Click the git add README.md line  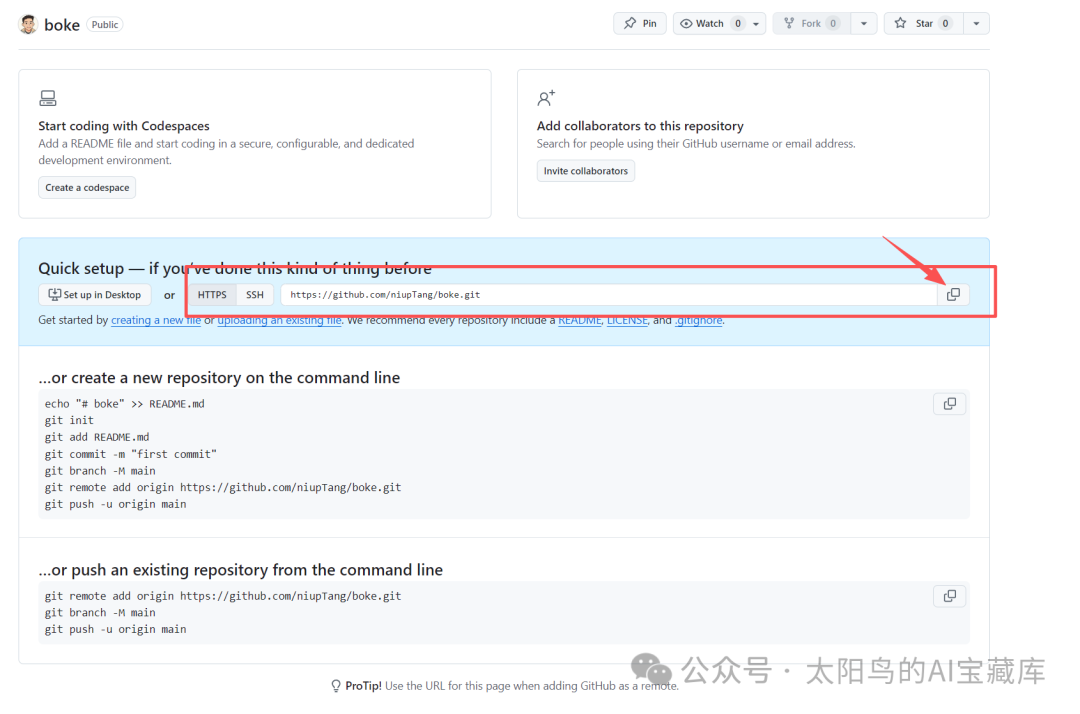pyautogui.click(x=97, y=437)
